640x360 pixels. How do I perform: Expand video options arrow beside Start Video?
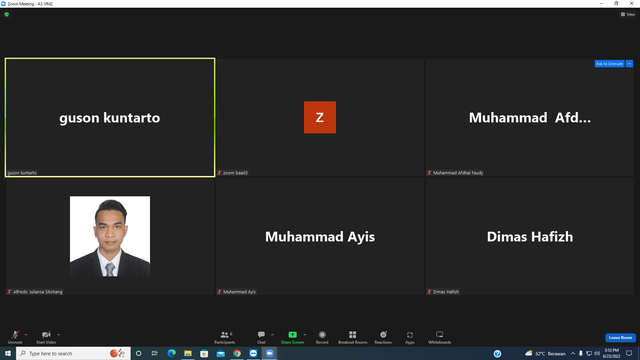pos(59,335)
